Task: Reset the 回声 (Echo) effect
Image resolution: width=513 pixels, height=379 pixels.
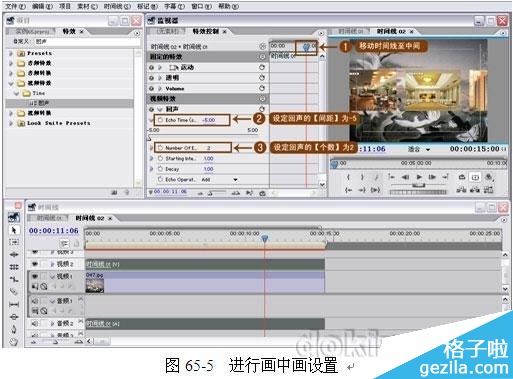Action: (262, 109)
